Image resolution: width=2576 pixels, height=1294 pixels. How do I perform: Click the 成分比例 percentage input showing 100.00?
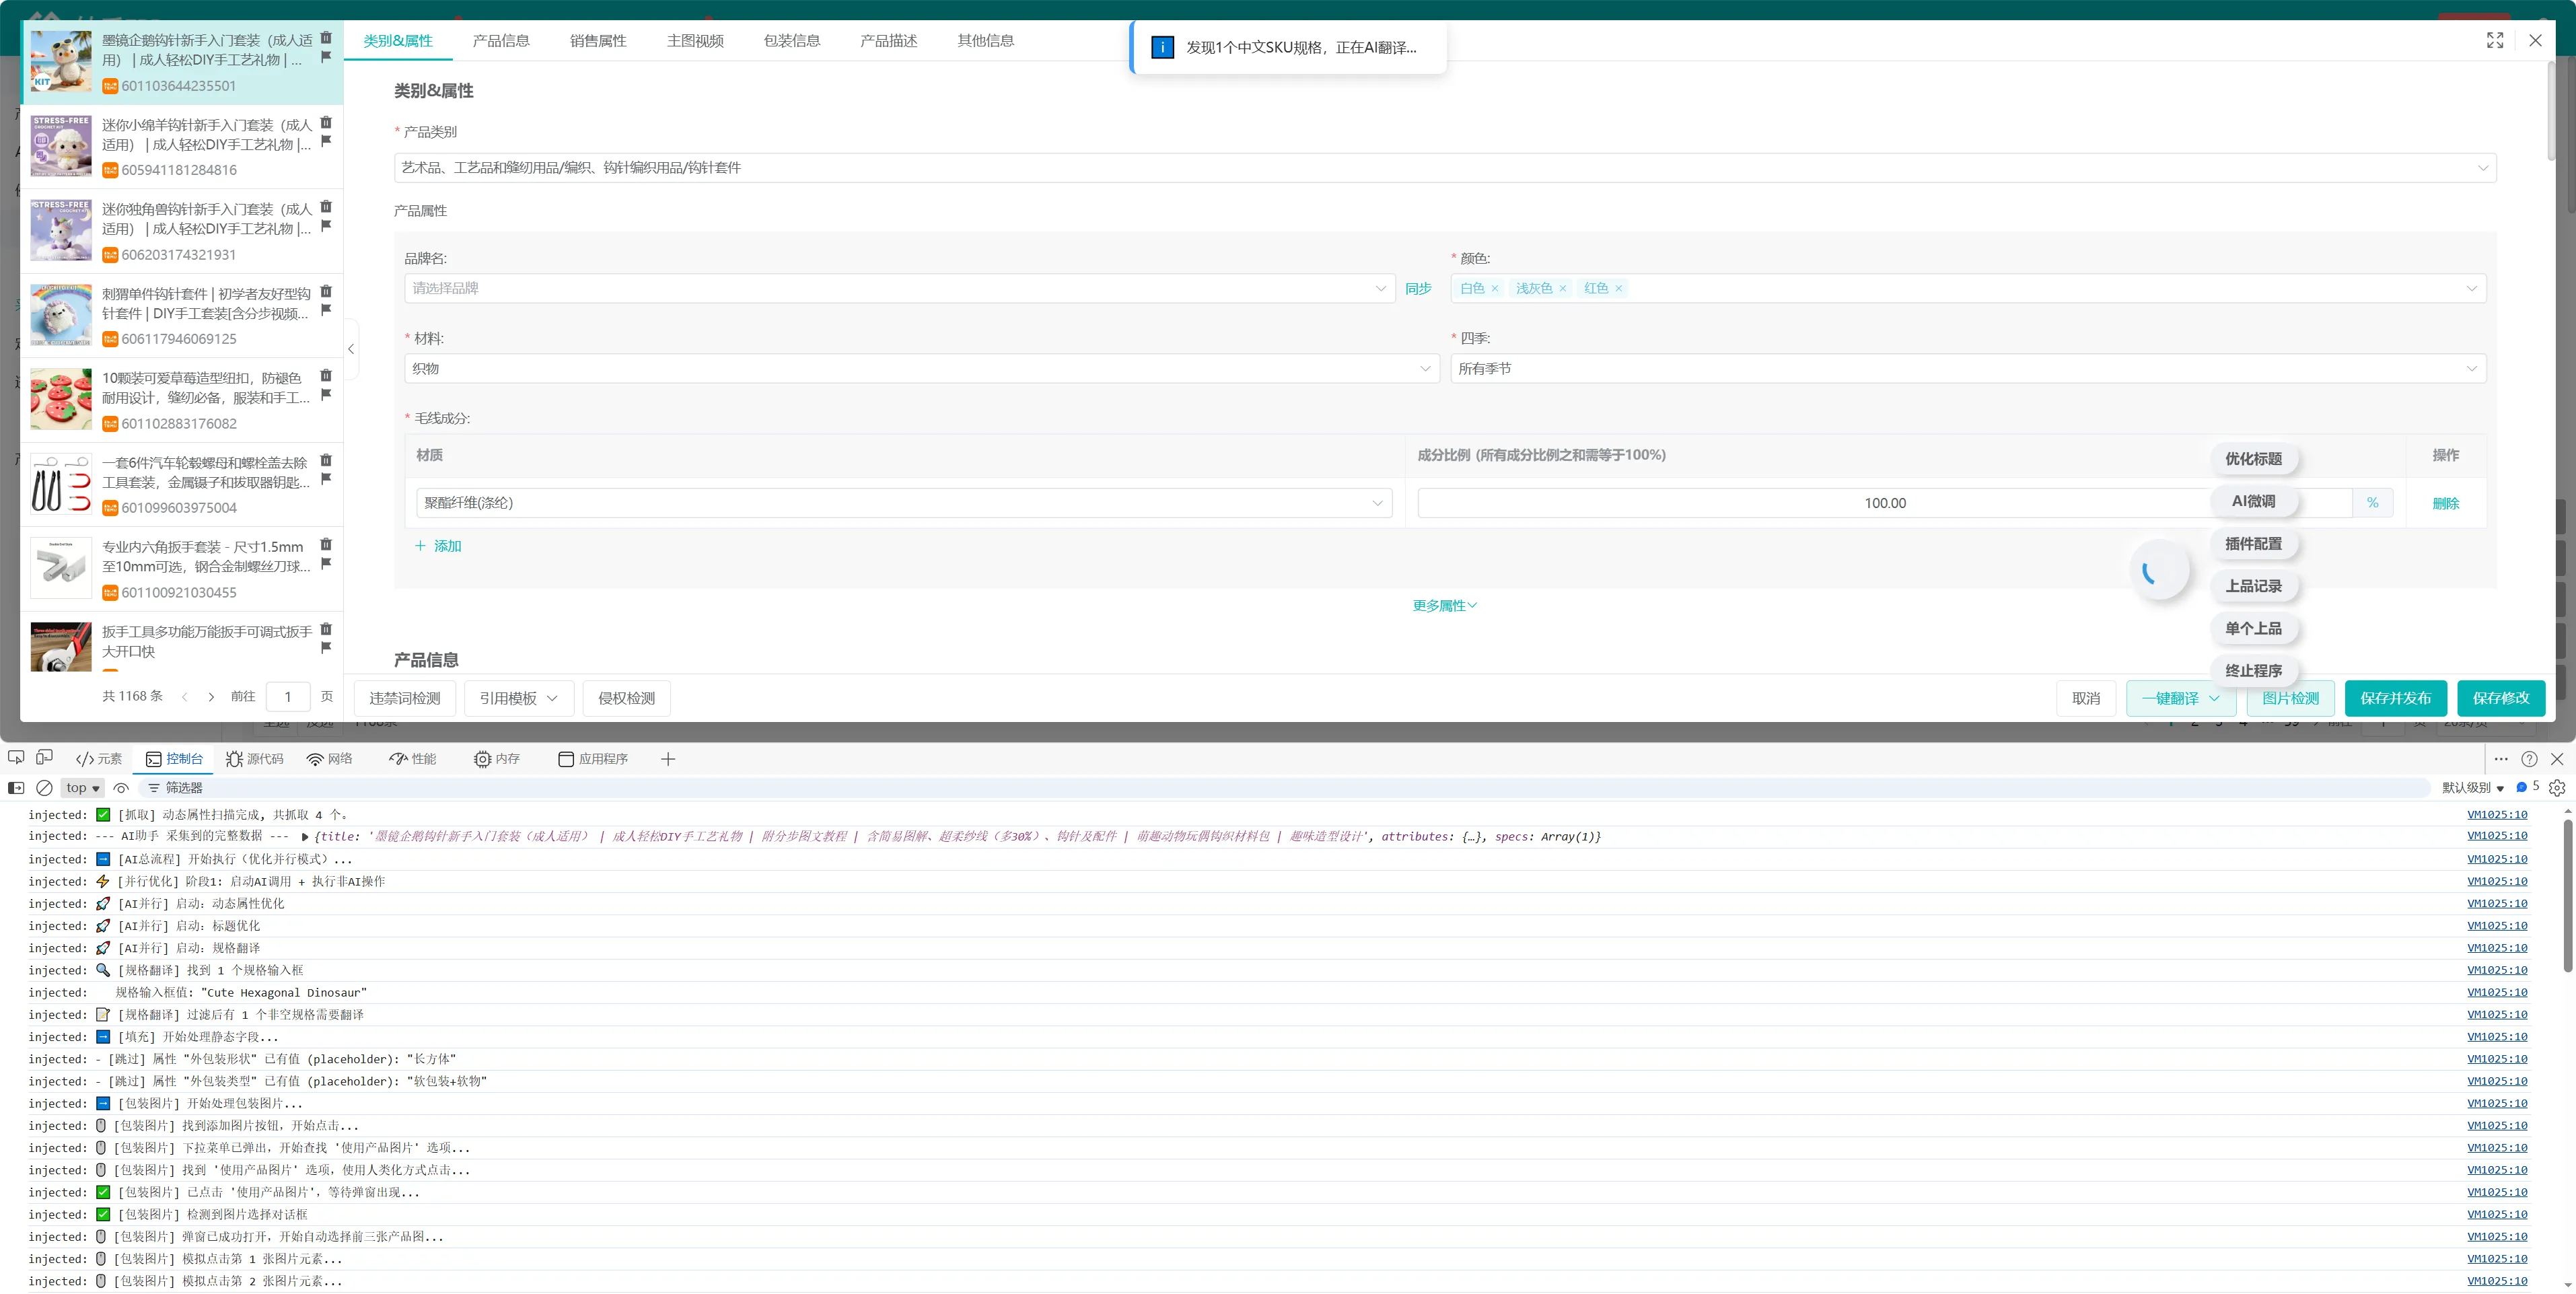click(1885, 503)
